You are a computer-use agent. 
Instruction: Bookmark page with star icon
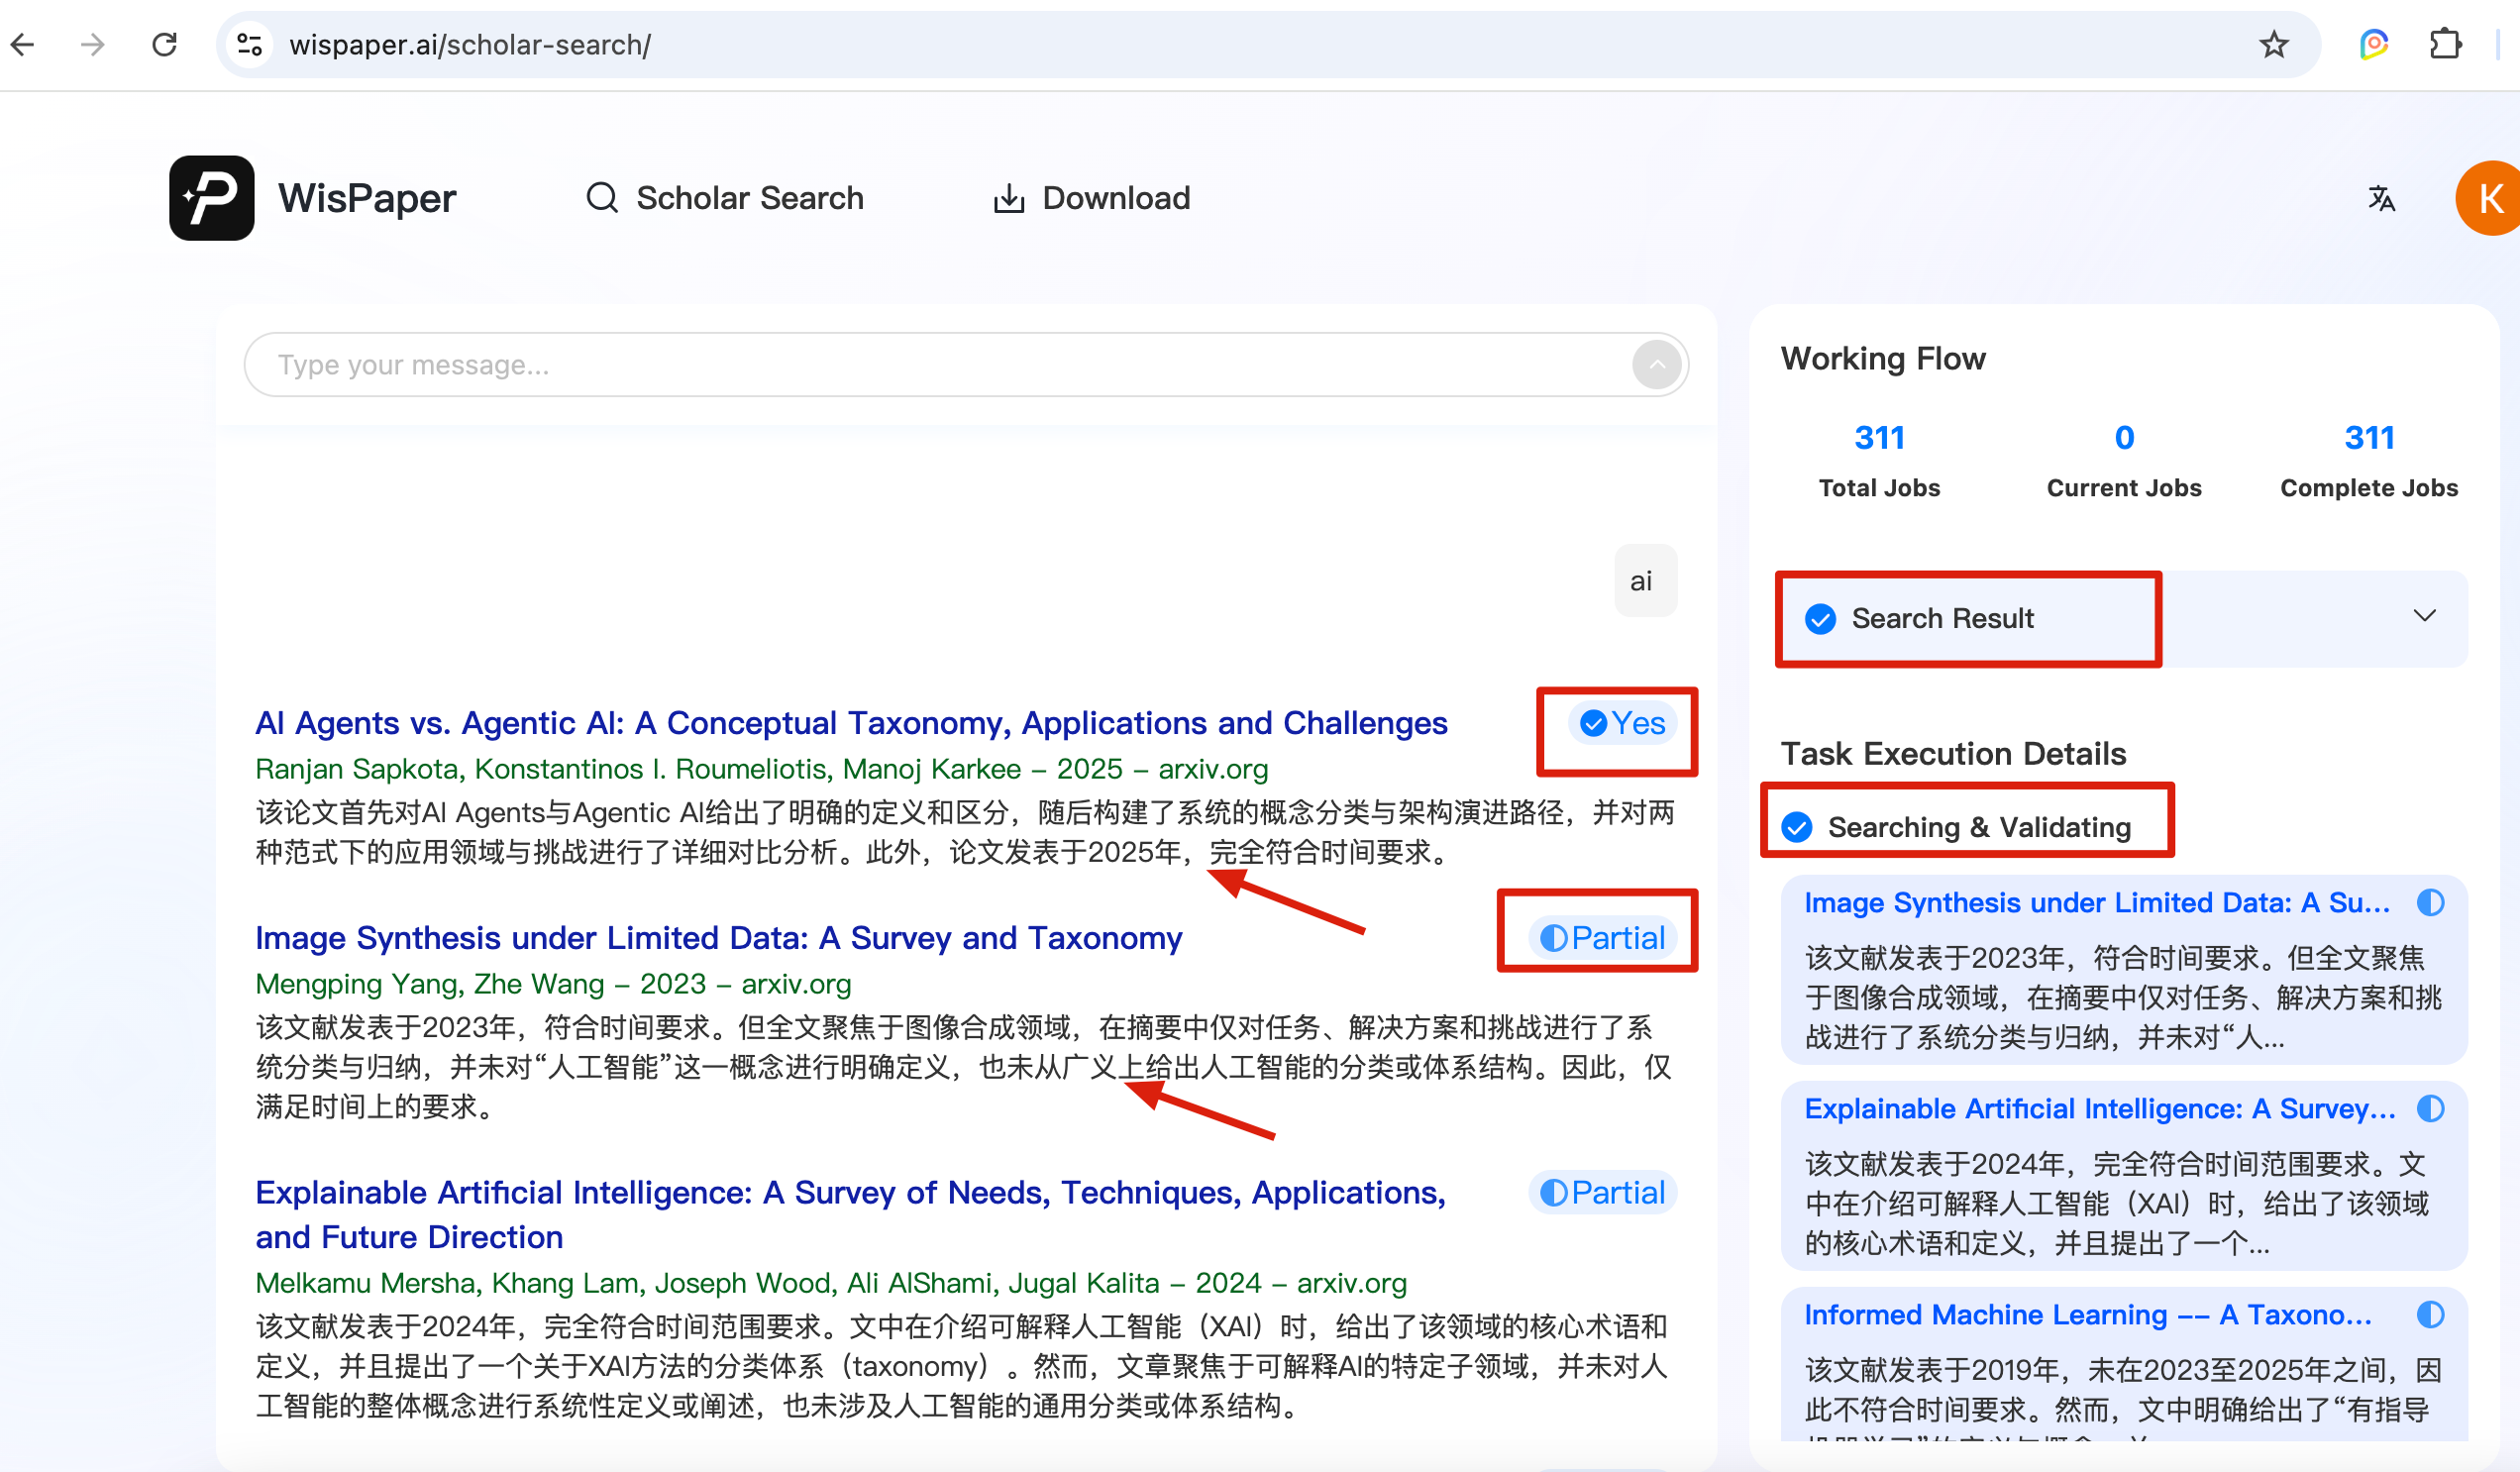click(2273, 45)
